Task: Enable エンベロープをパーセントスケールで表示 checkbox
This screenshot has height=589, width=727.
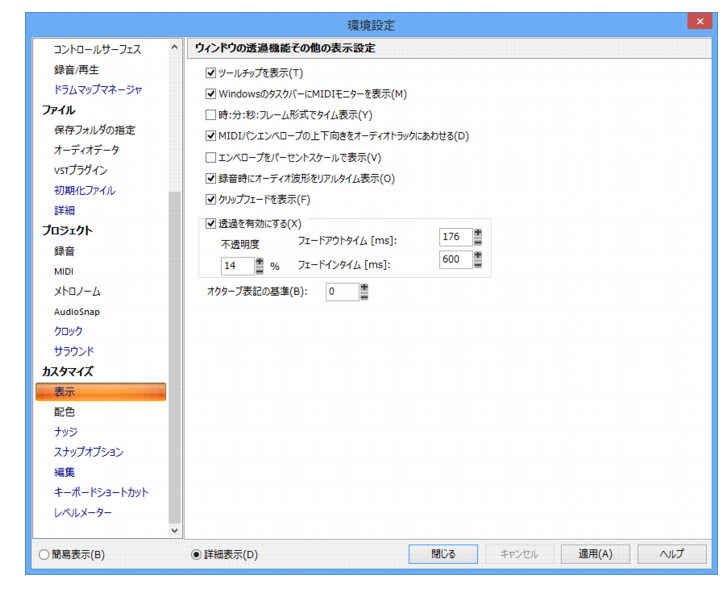Action: tap(210, 158)
